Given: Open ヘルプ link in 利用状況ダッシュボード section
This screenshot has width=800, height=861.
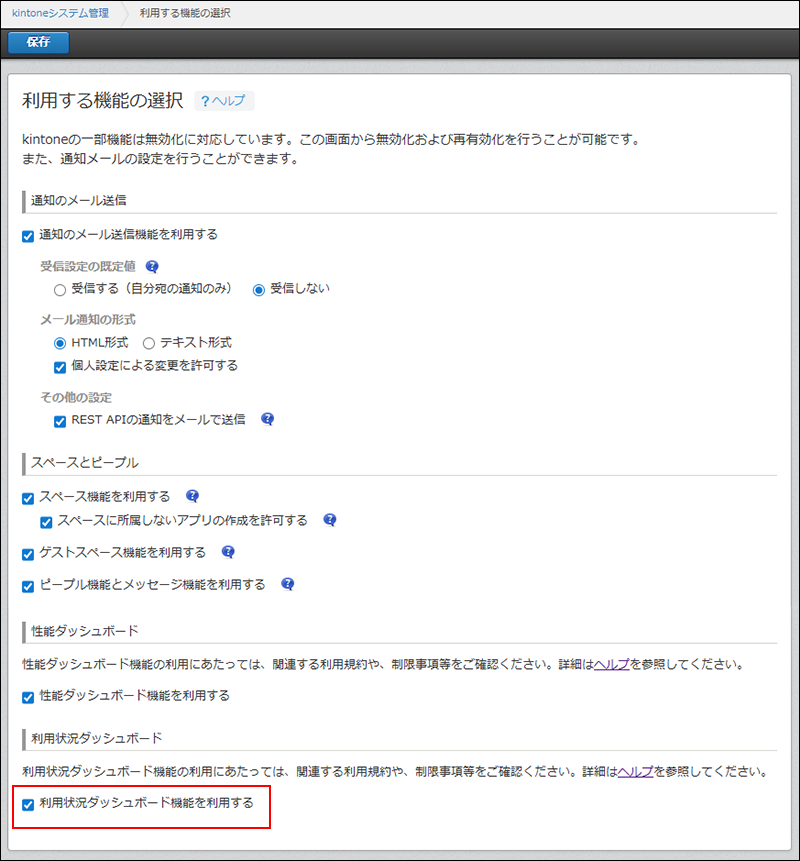Looking at the screenshot, I should [636, 772].
